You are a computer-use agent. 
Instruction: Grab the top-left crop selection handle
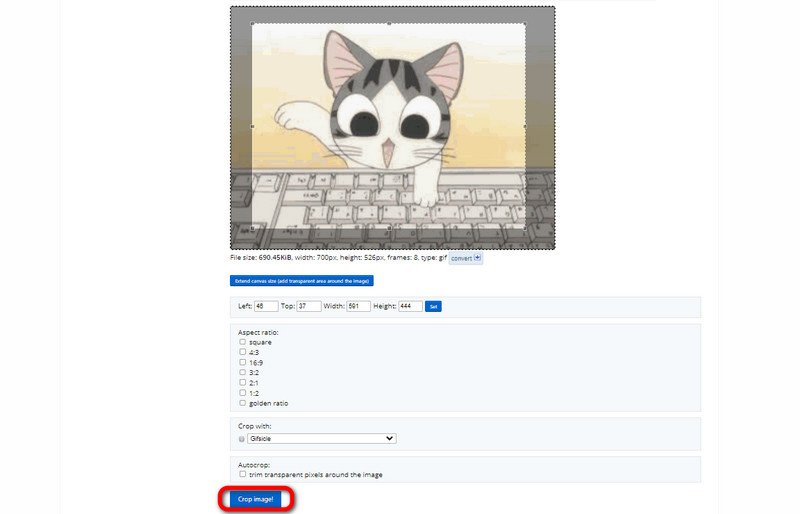click(253, 23)
